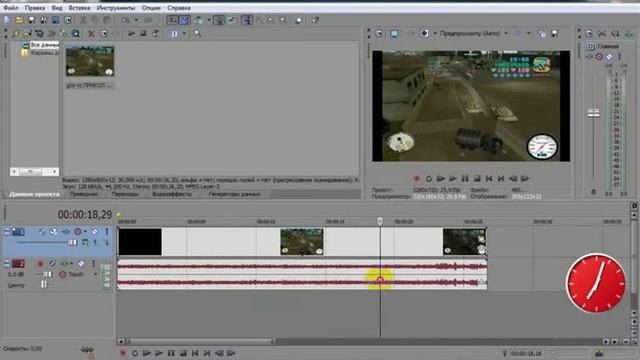Viewport: 640px width, 360px height.
Task: Open automation settings dropdown on video track 1
Action: 85,231
